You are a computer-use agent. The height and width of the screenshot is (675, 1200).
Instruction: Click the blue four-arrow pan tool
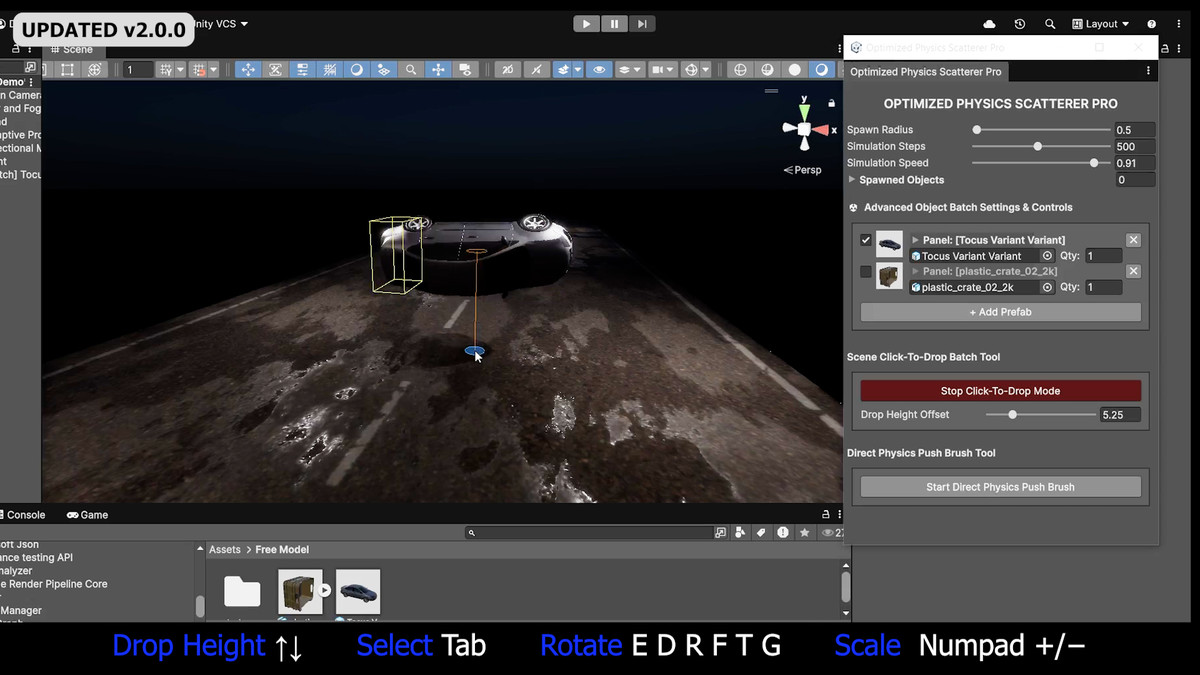pos(438,69)
